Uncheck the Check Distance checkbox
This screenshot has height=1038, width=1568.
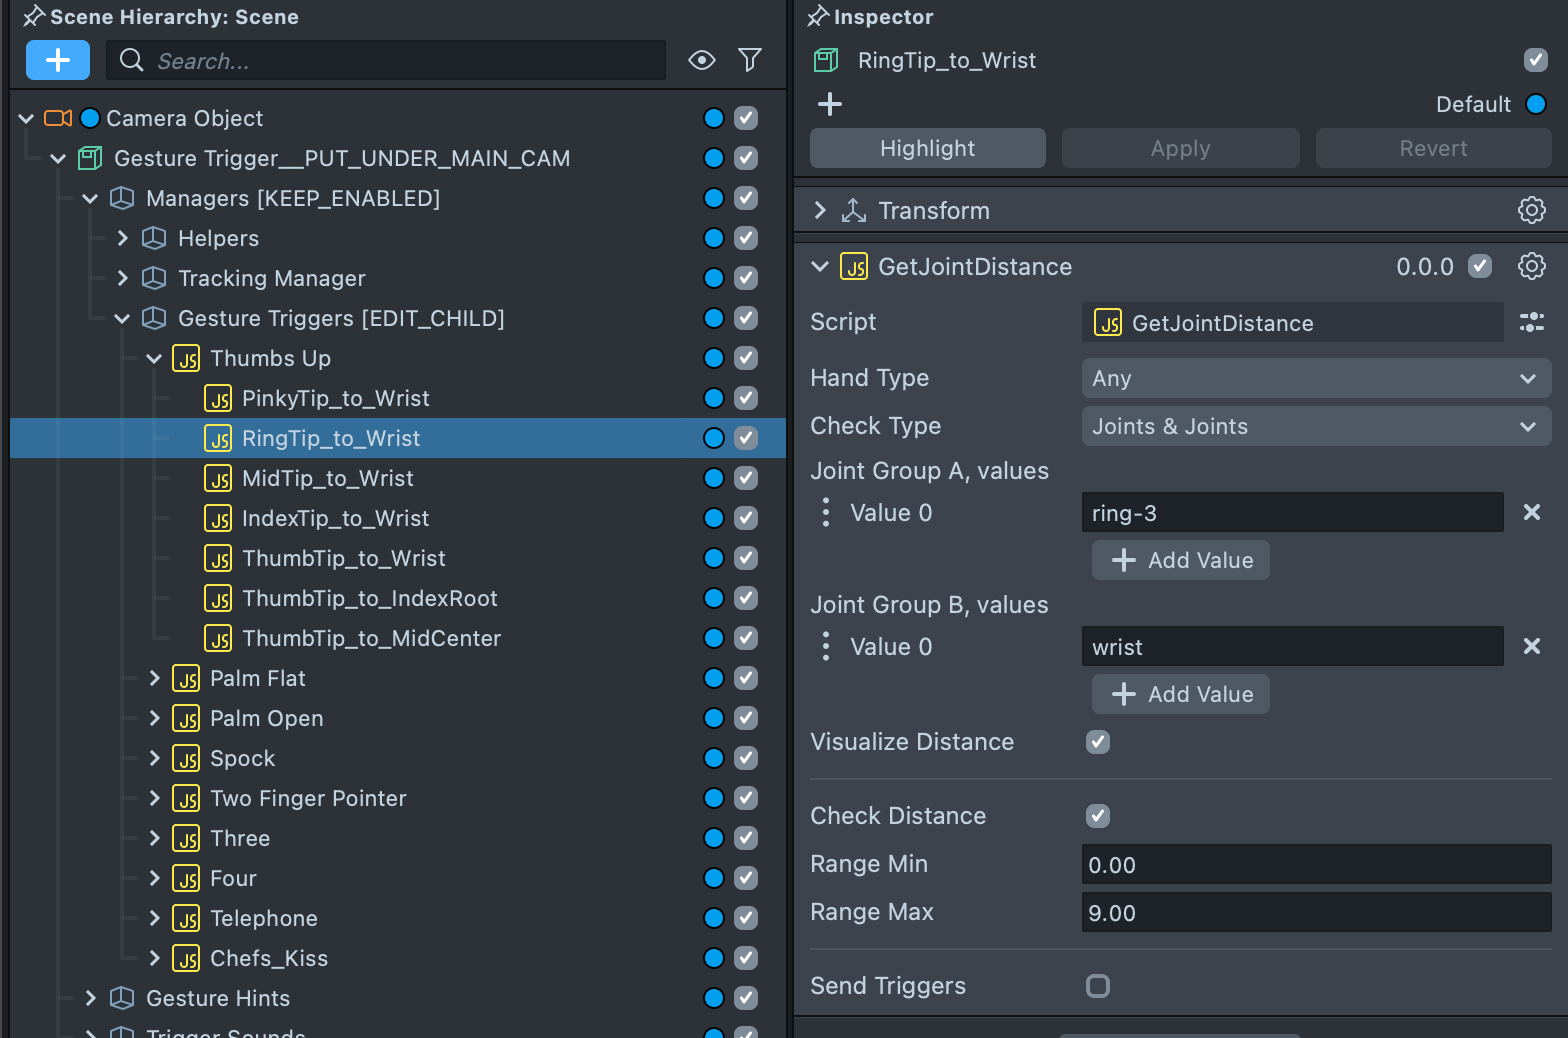[1098, 816]
